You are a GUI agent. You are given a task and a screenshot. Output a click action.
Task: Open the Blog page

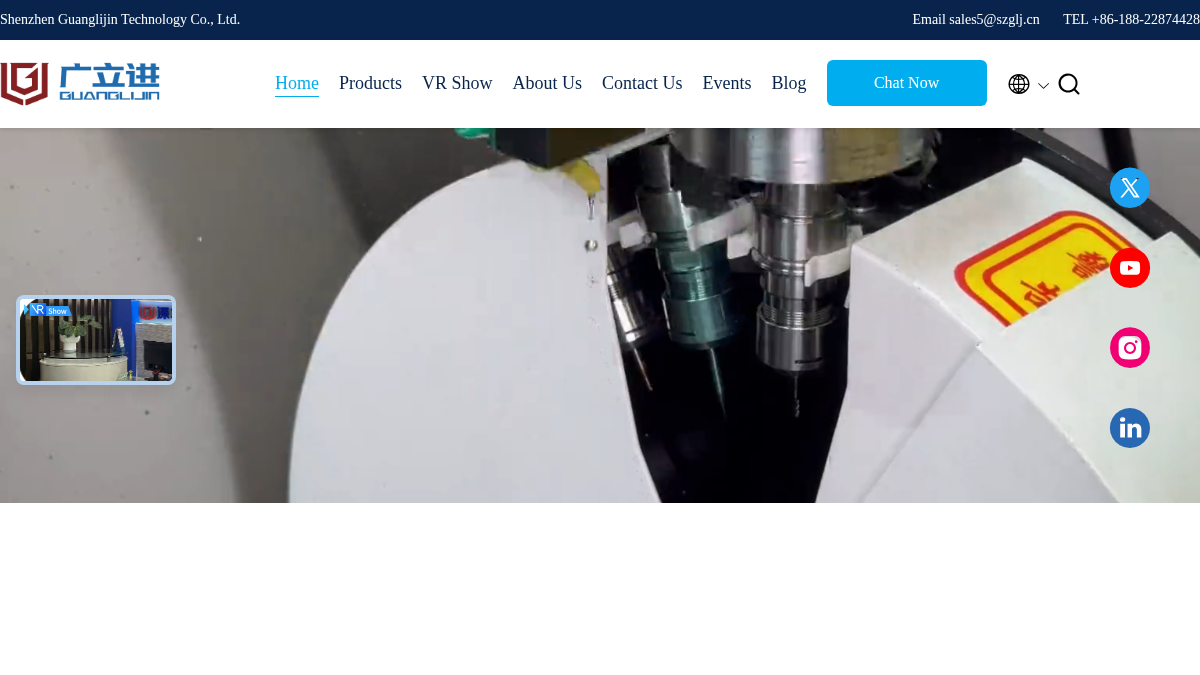click(x=789, y=84)
